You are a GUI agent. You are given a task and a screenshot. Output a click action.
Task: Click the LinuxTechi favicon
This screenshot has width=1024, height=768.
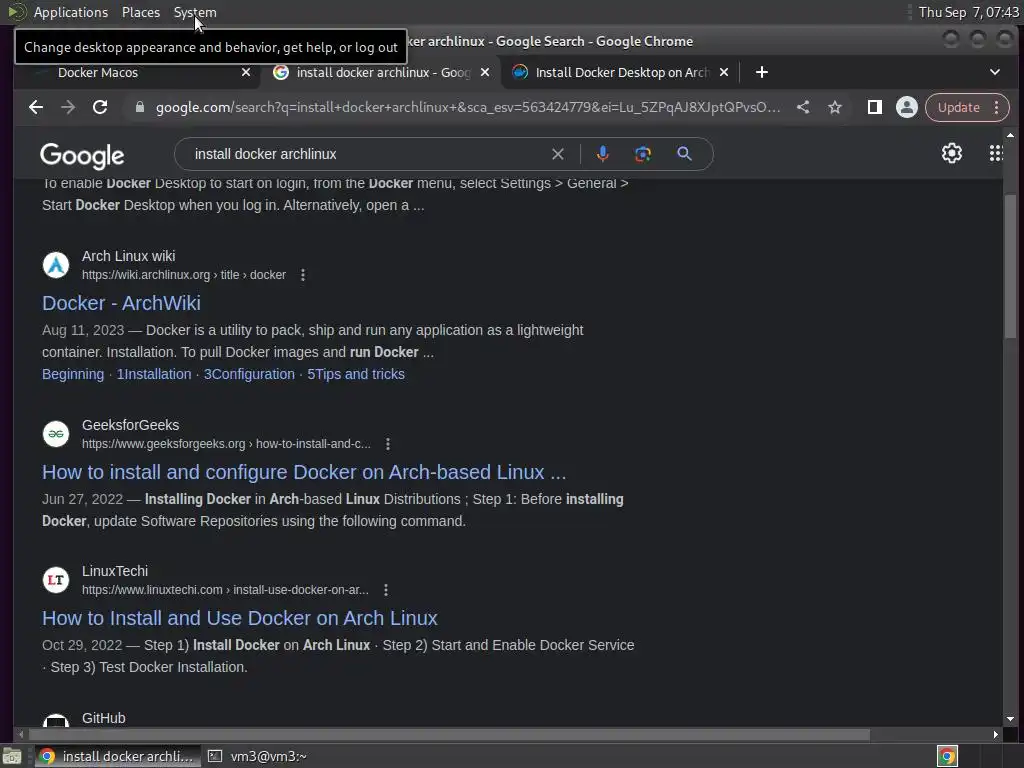pyautogui.click(x=56, y=580)
